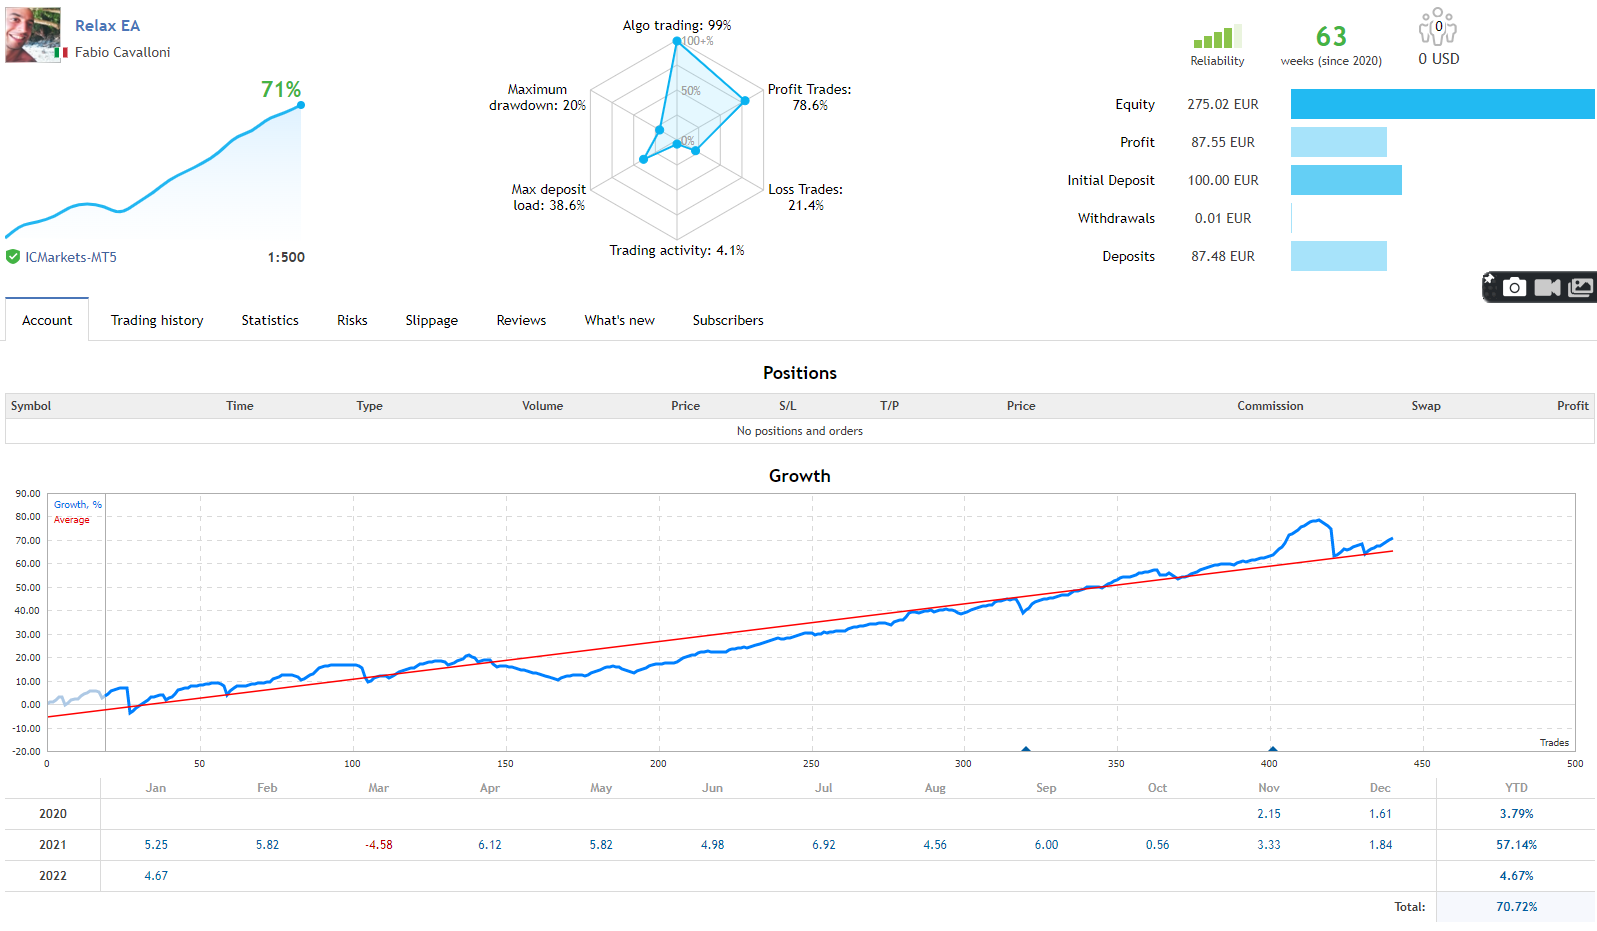Viewport: 1597px width, 931px height.
Task: Click the Swap column header
Action: (x=1426, y=406)
